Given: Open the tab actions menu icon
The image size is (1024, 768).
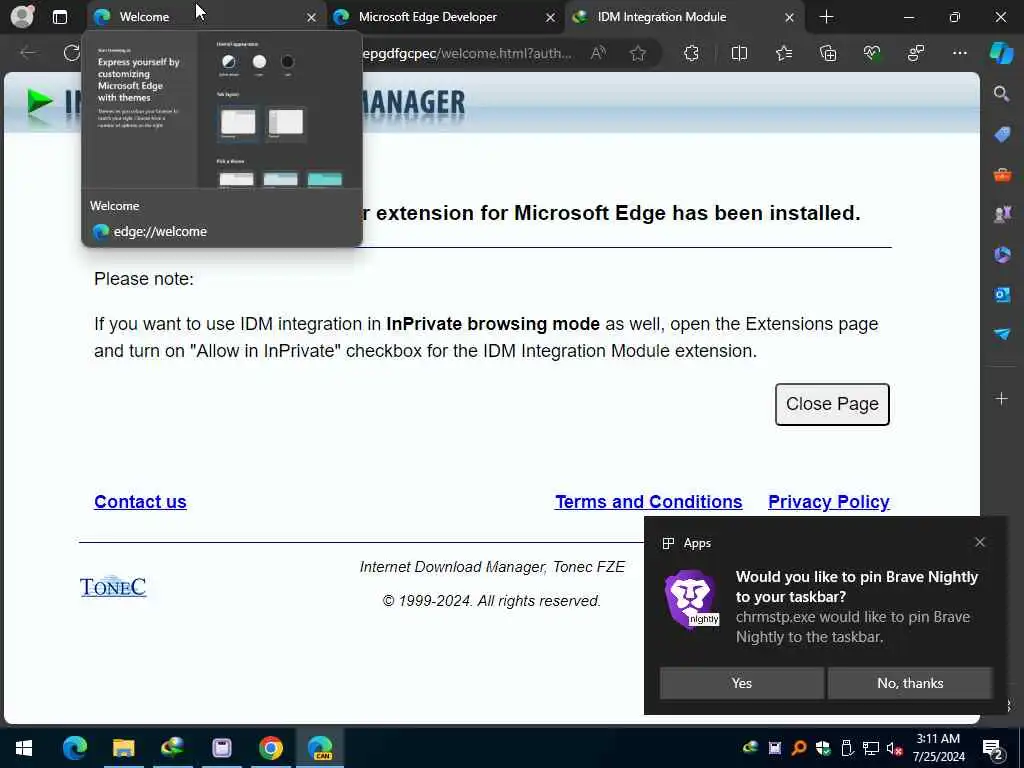Looking at the screenshot, I should tap(59, 17).
